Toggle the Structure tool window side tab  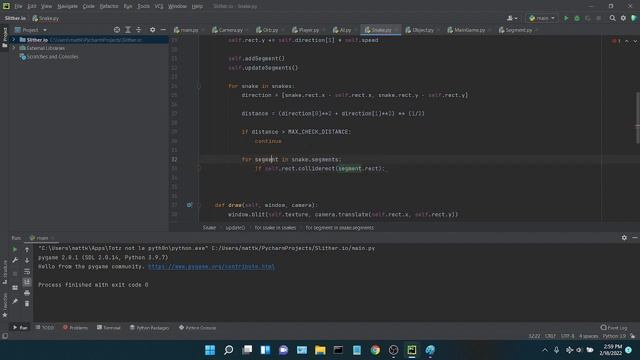pyautogui.click(x=4, y=272)
